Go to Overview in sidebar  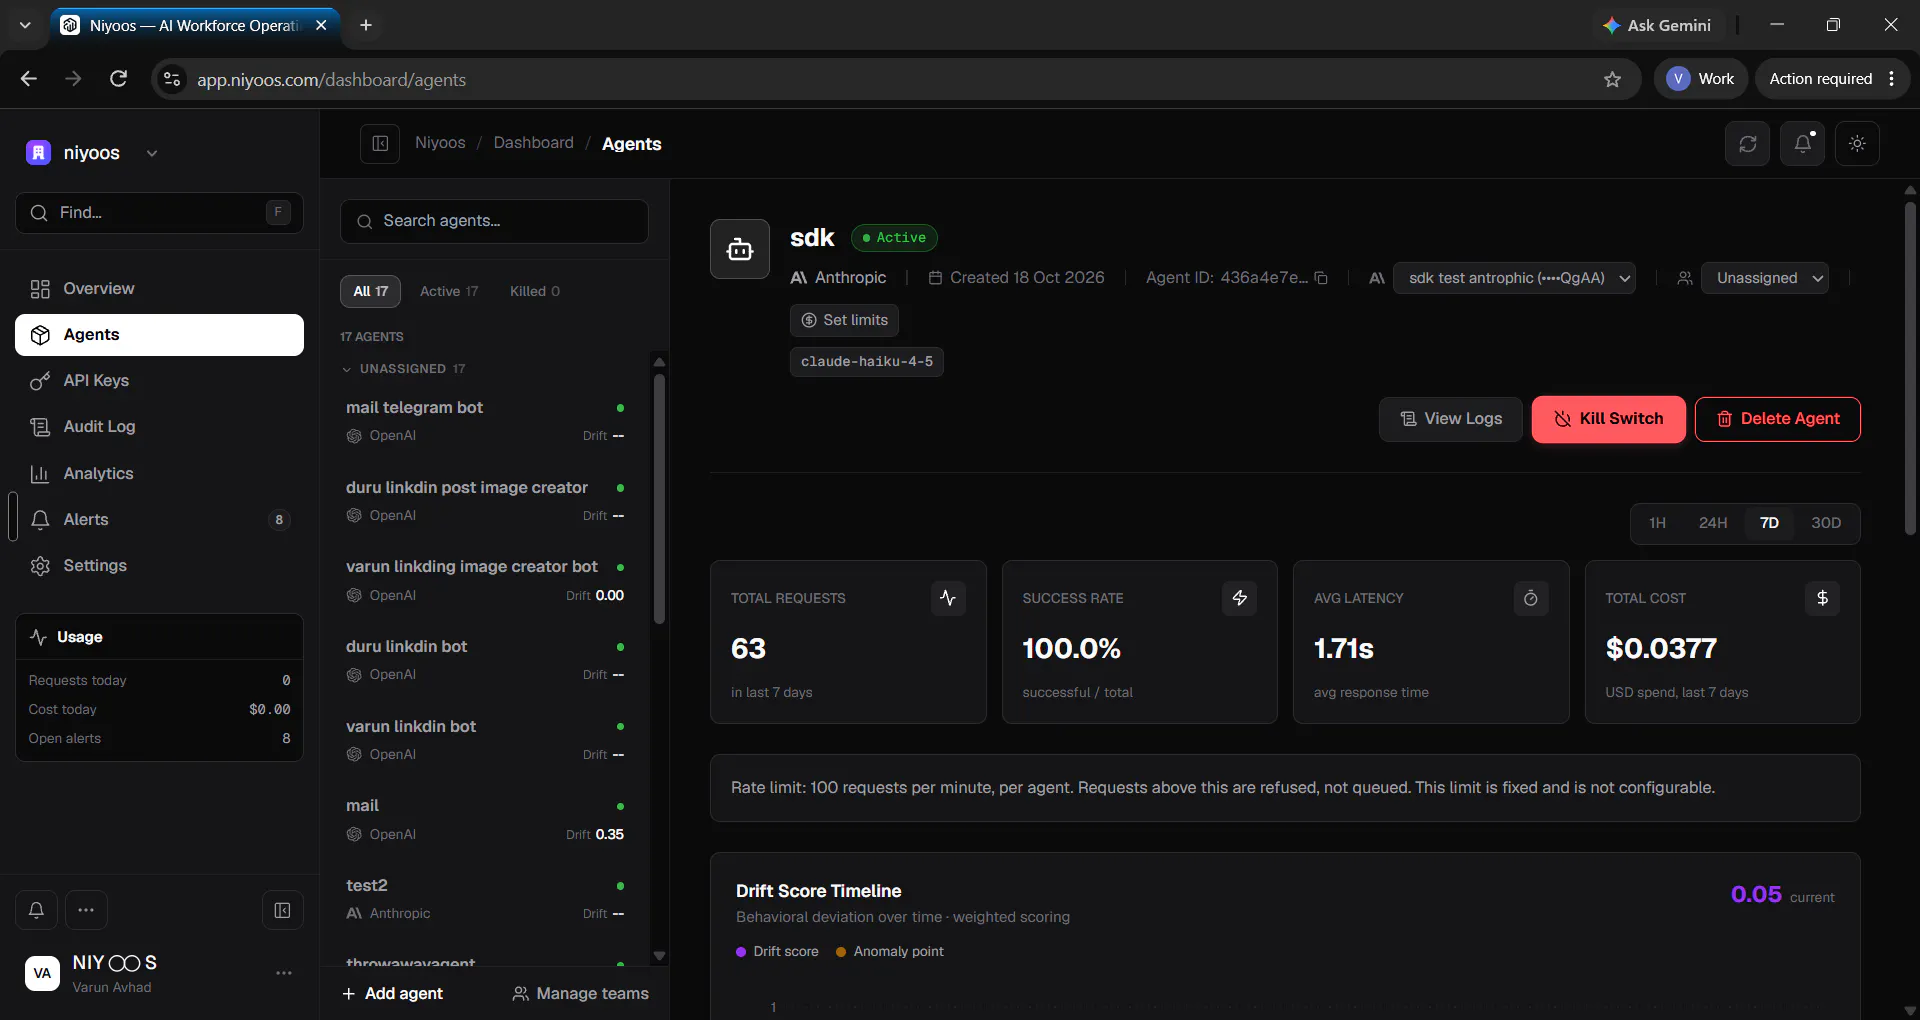[x=159, y=289]
